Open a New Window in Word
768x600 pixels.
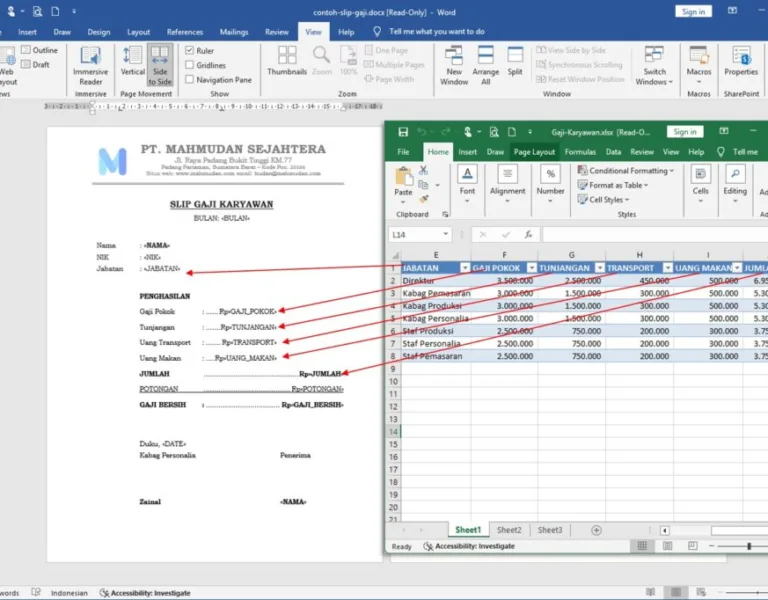coord(454,66)
